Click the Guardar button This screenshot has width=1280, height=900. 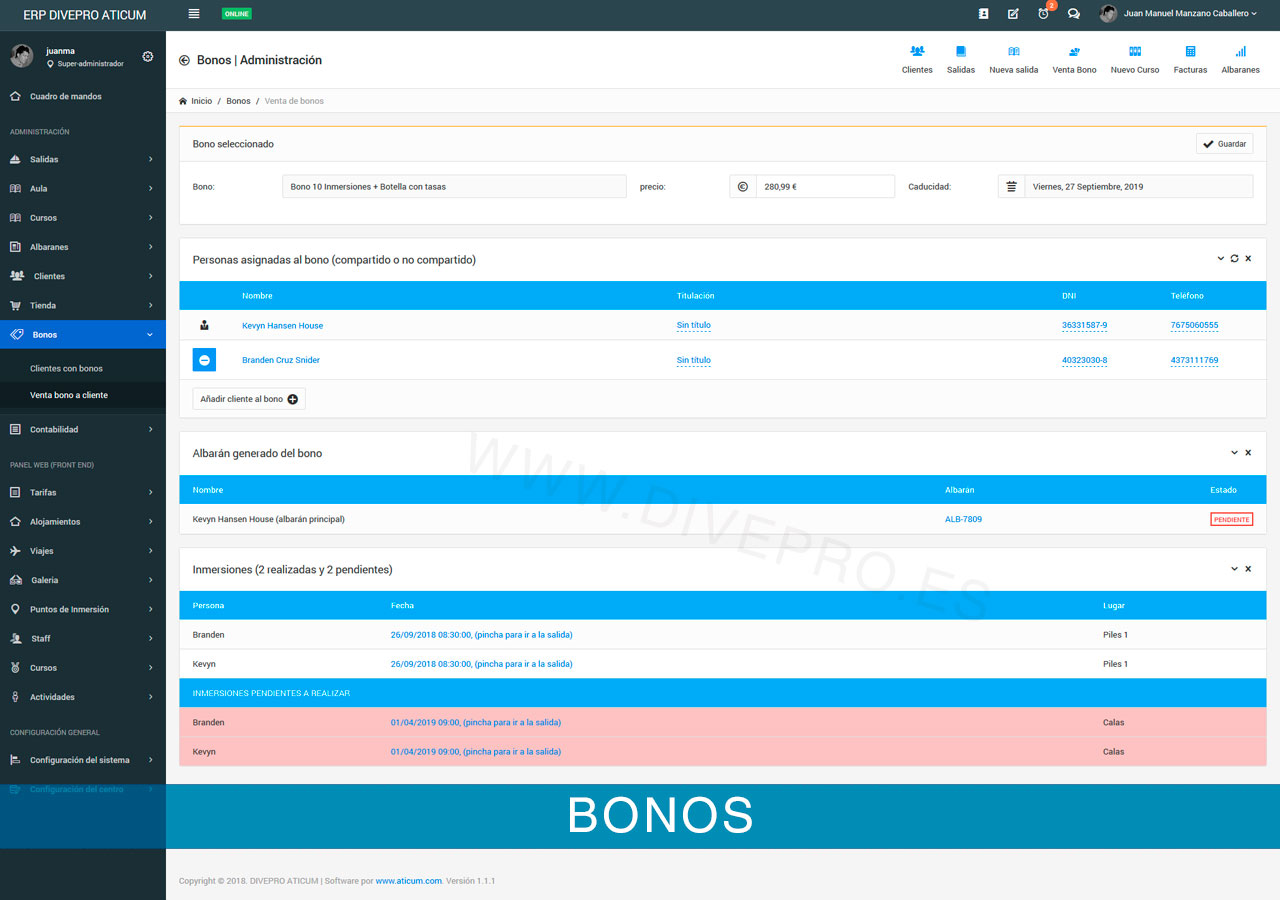point(1224,144)
